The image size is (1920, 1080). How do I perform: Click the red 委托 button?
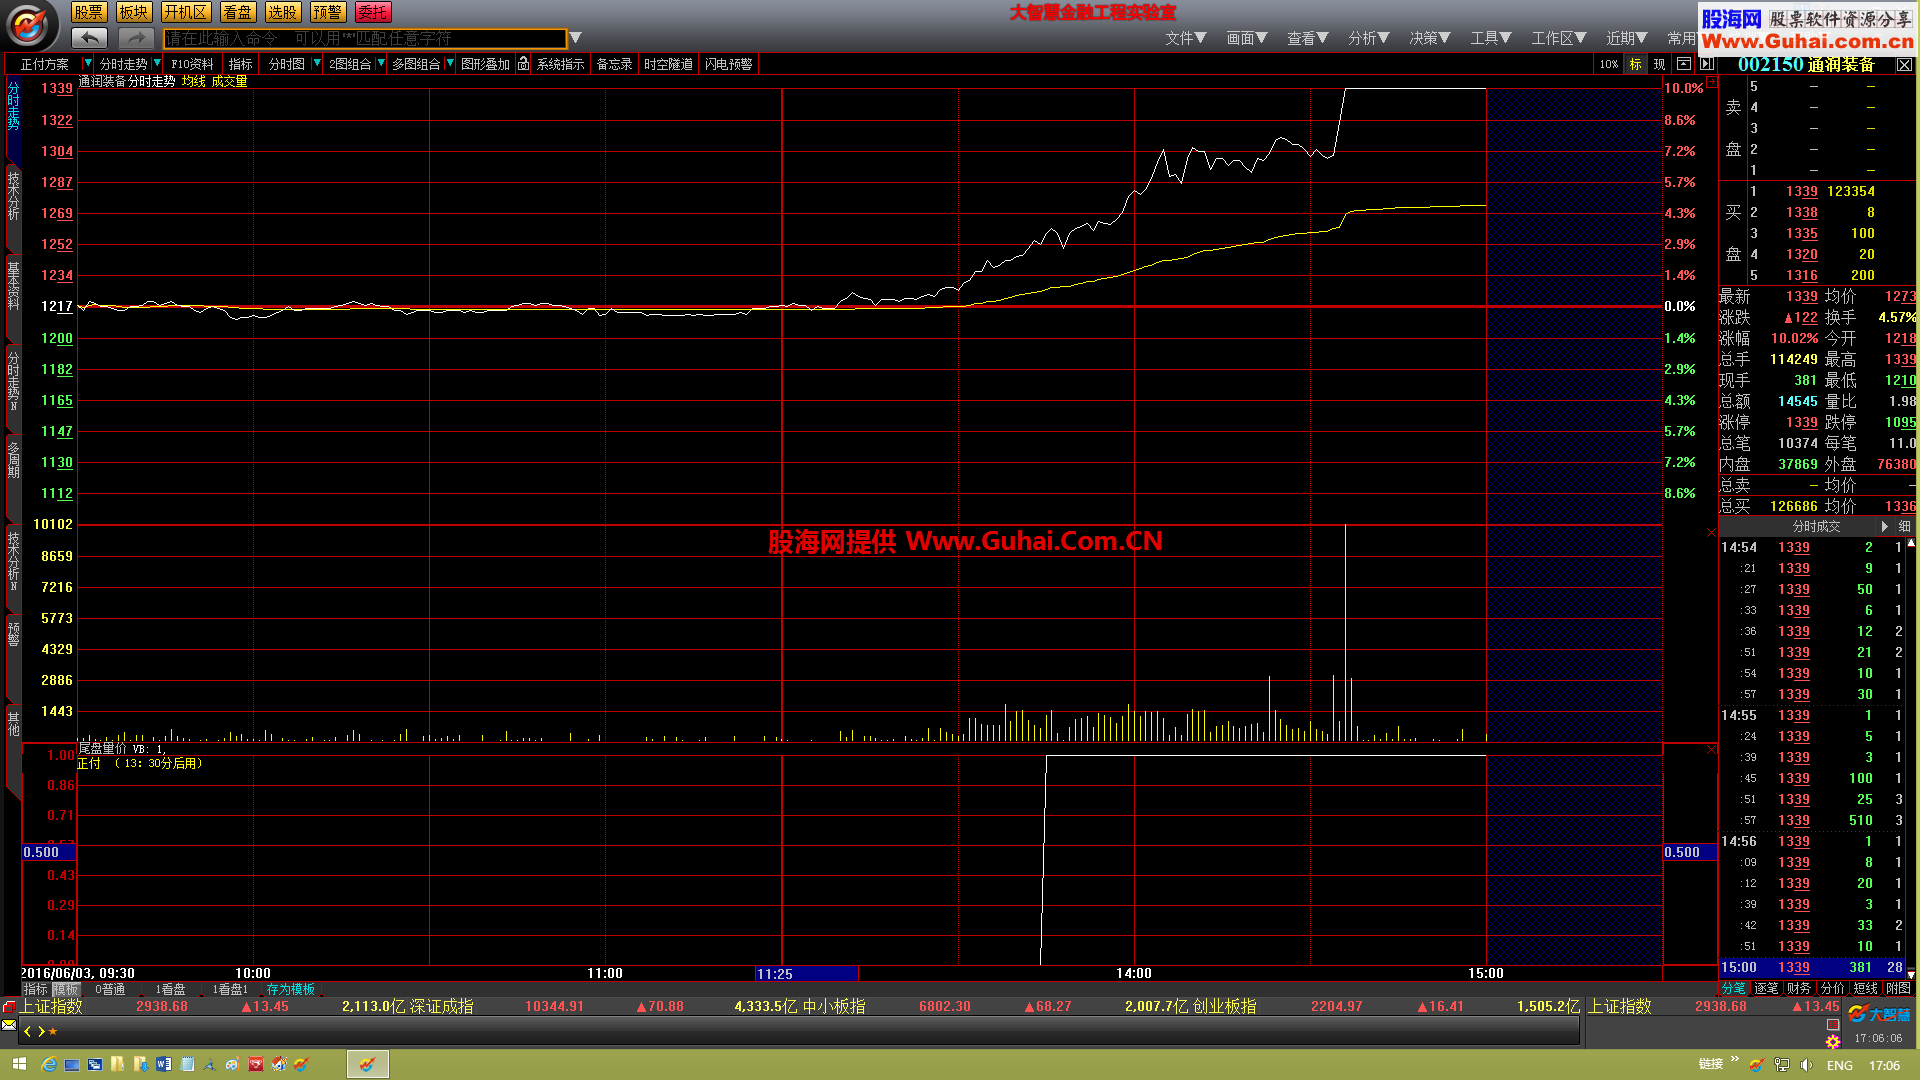pos(373,12)
